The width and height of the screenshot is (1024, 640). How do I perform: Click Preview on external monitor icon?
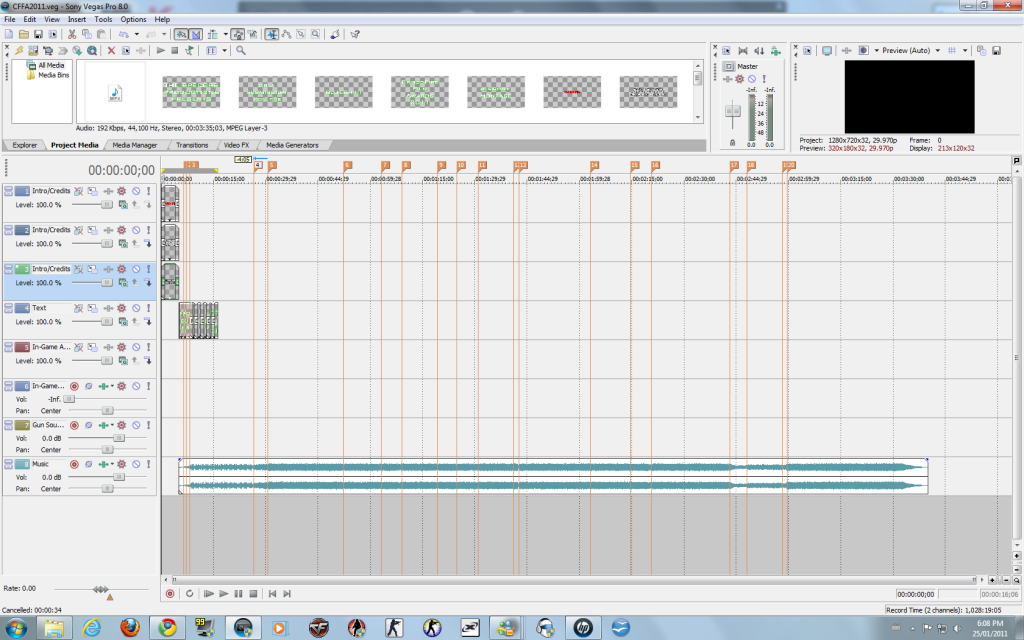(826, 50)
